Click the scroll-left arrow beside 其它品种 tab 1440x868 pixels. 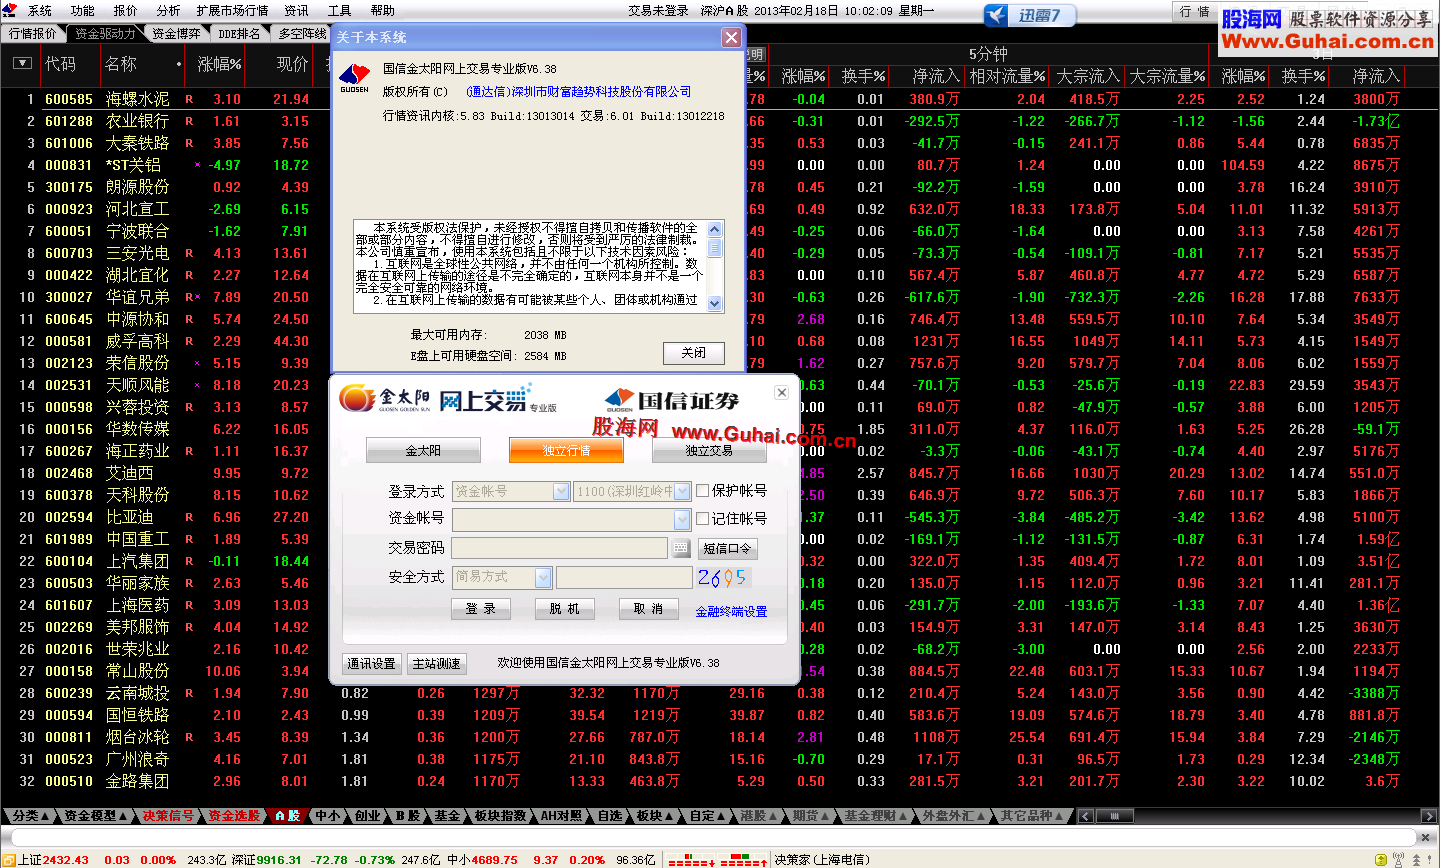[x=1086, y=816]
